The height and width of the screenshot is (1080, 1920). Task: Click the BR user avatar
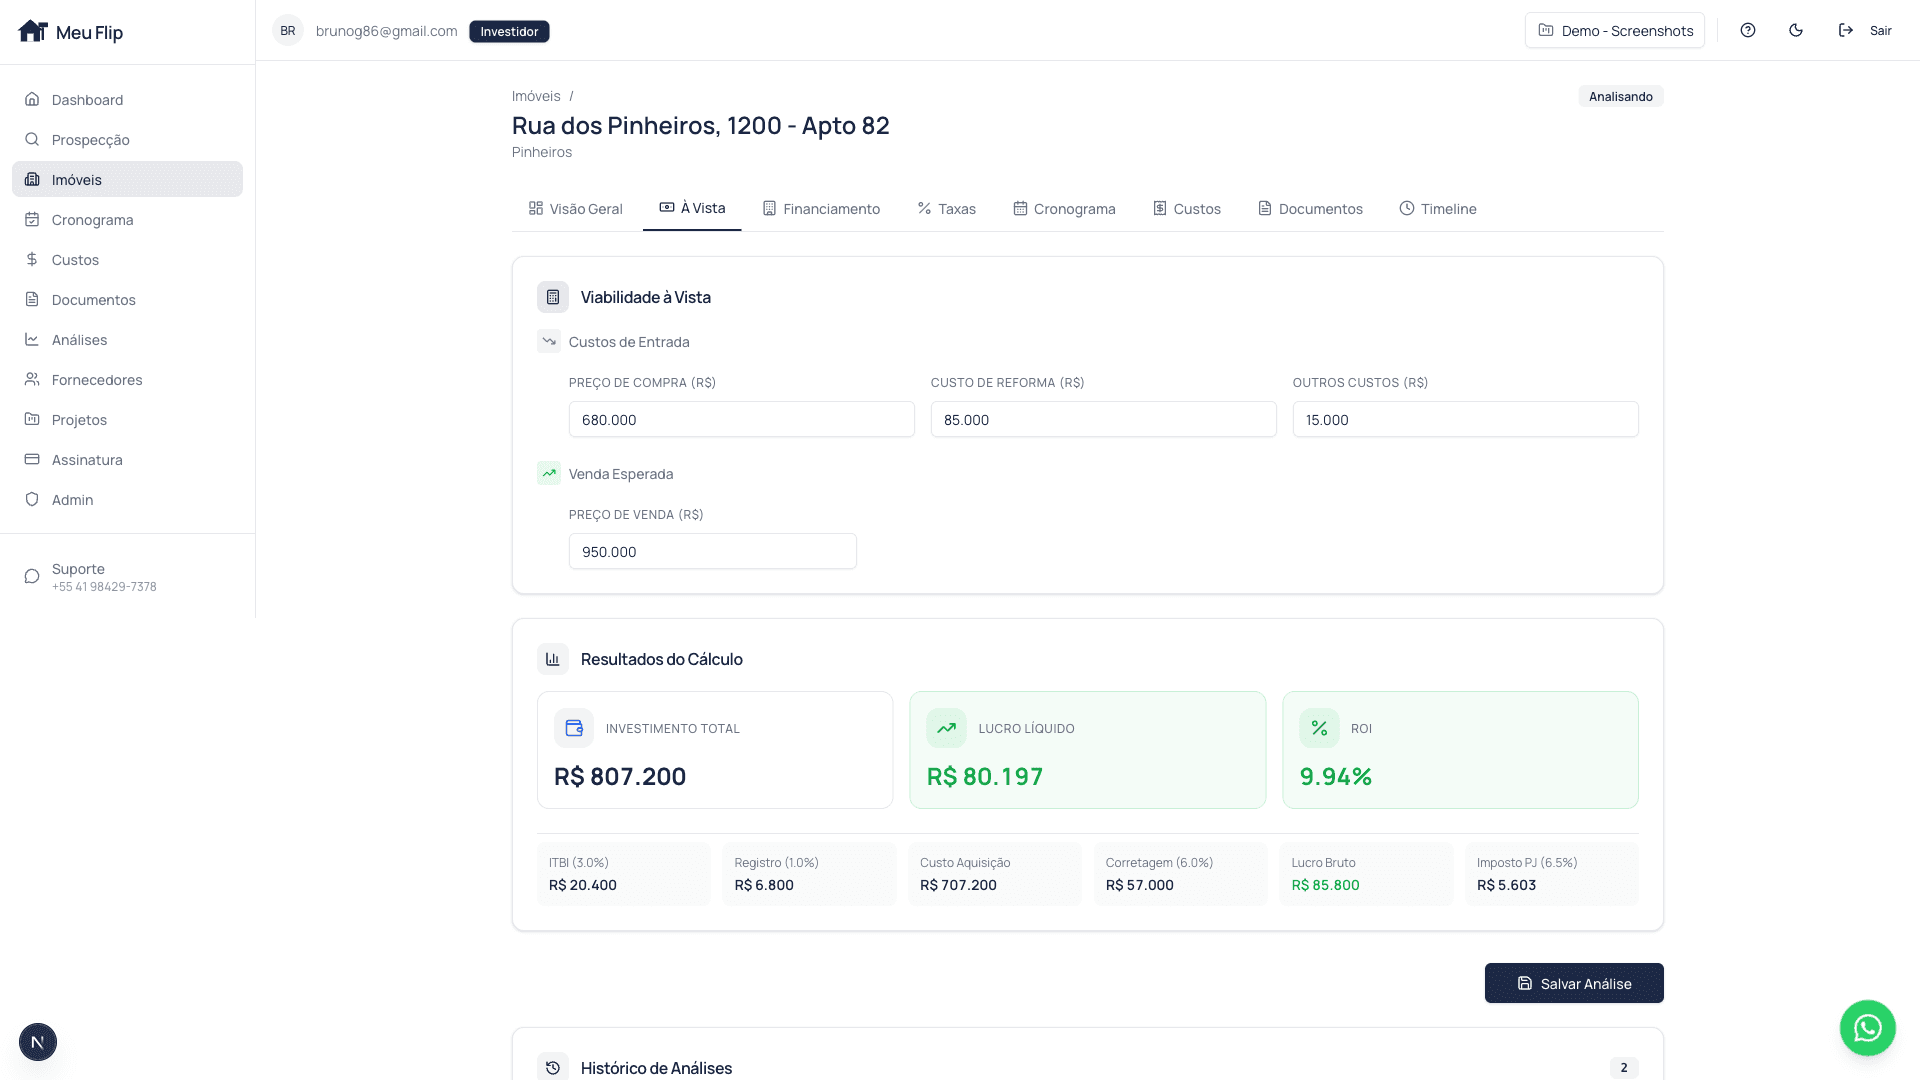point(288,31)
